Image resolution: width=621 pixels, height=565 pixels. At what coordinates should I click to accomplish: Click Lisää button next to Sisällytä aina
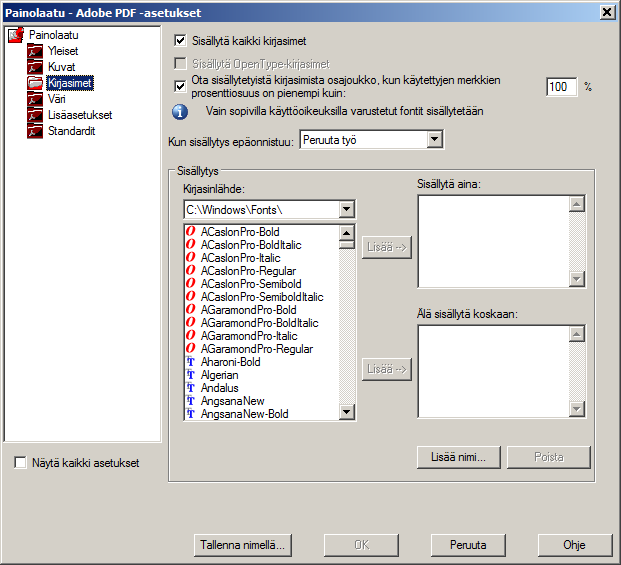click(387, 247)
